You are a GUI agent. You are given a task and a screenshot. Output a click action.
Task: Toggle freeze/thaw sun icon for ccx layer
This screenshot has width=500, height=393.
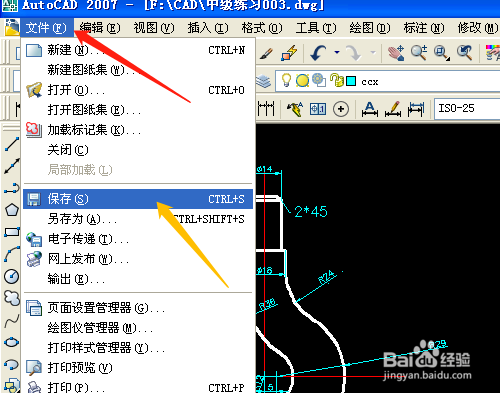(x=302, y=81)
